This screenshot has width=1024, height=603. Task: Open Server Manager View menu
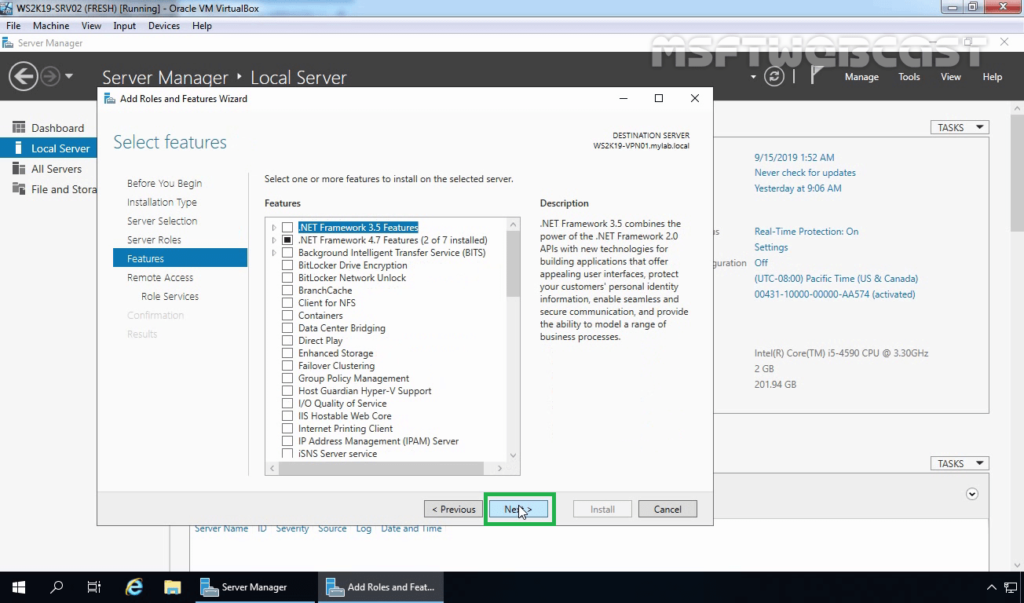pos(950,76)
